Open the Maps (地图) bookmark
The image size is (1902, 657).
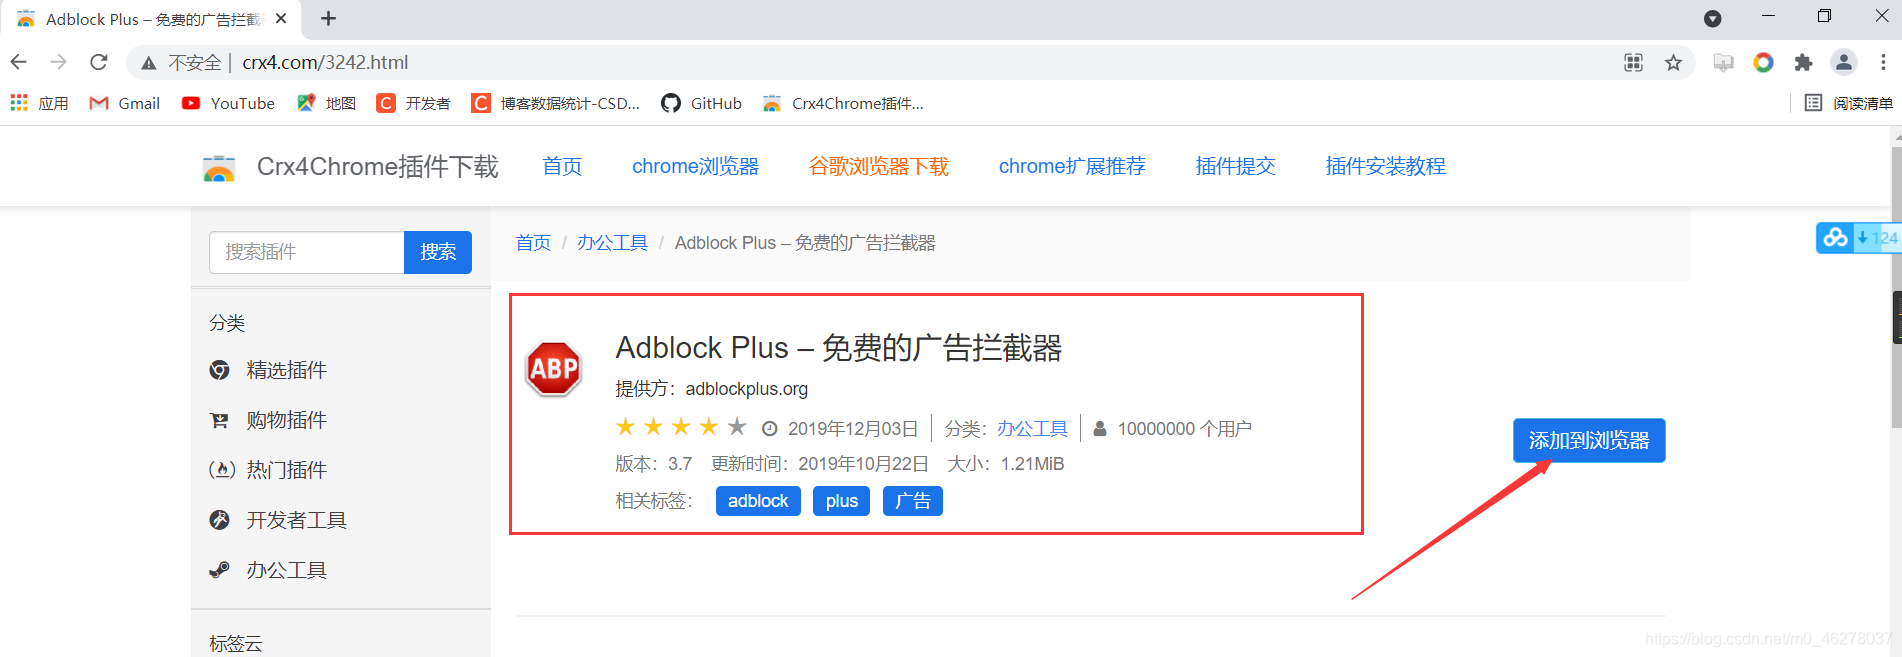[x=326, y=103]
